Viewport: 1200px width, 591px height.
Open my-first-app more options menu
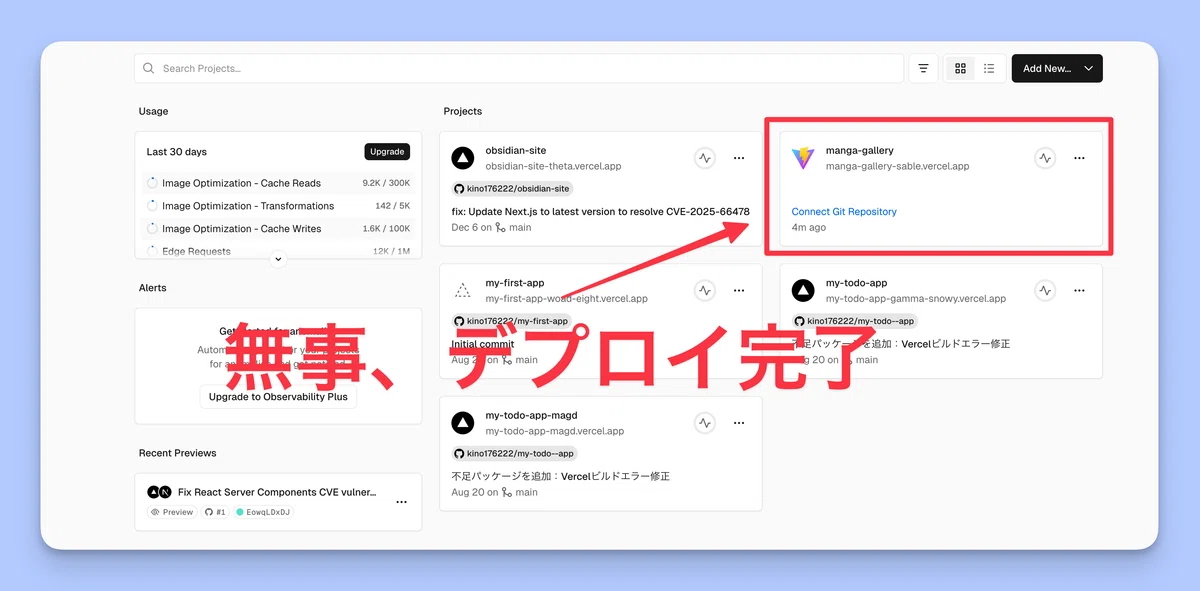739,290
